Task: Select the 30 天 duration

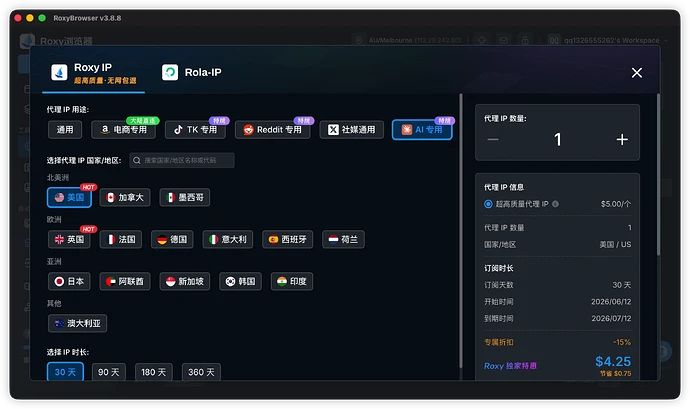Action: [65, 372]
